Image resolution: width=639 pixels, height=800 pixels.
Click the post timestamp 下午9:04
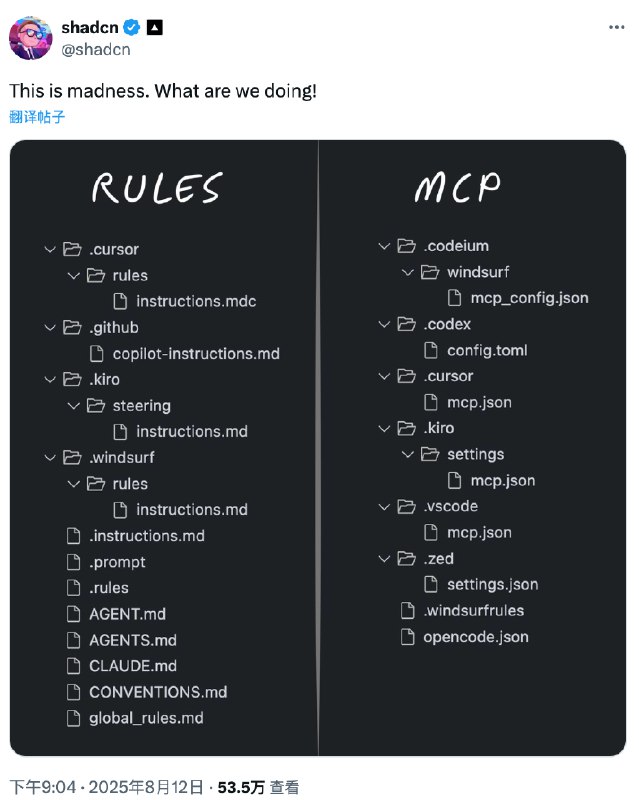(42, 787)
